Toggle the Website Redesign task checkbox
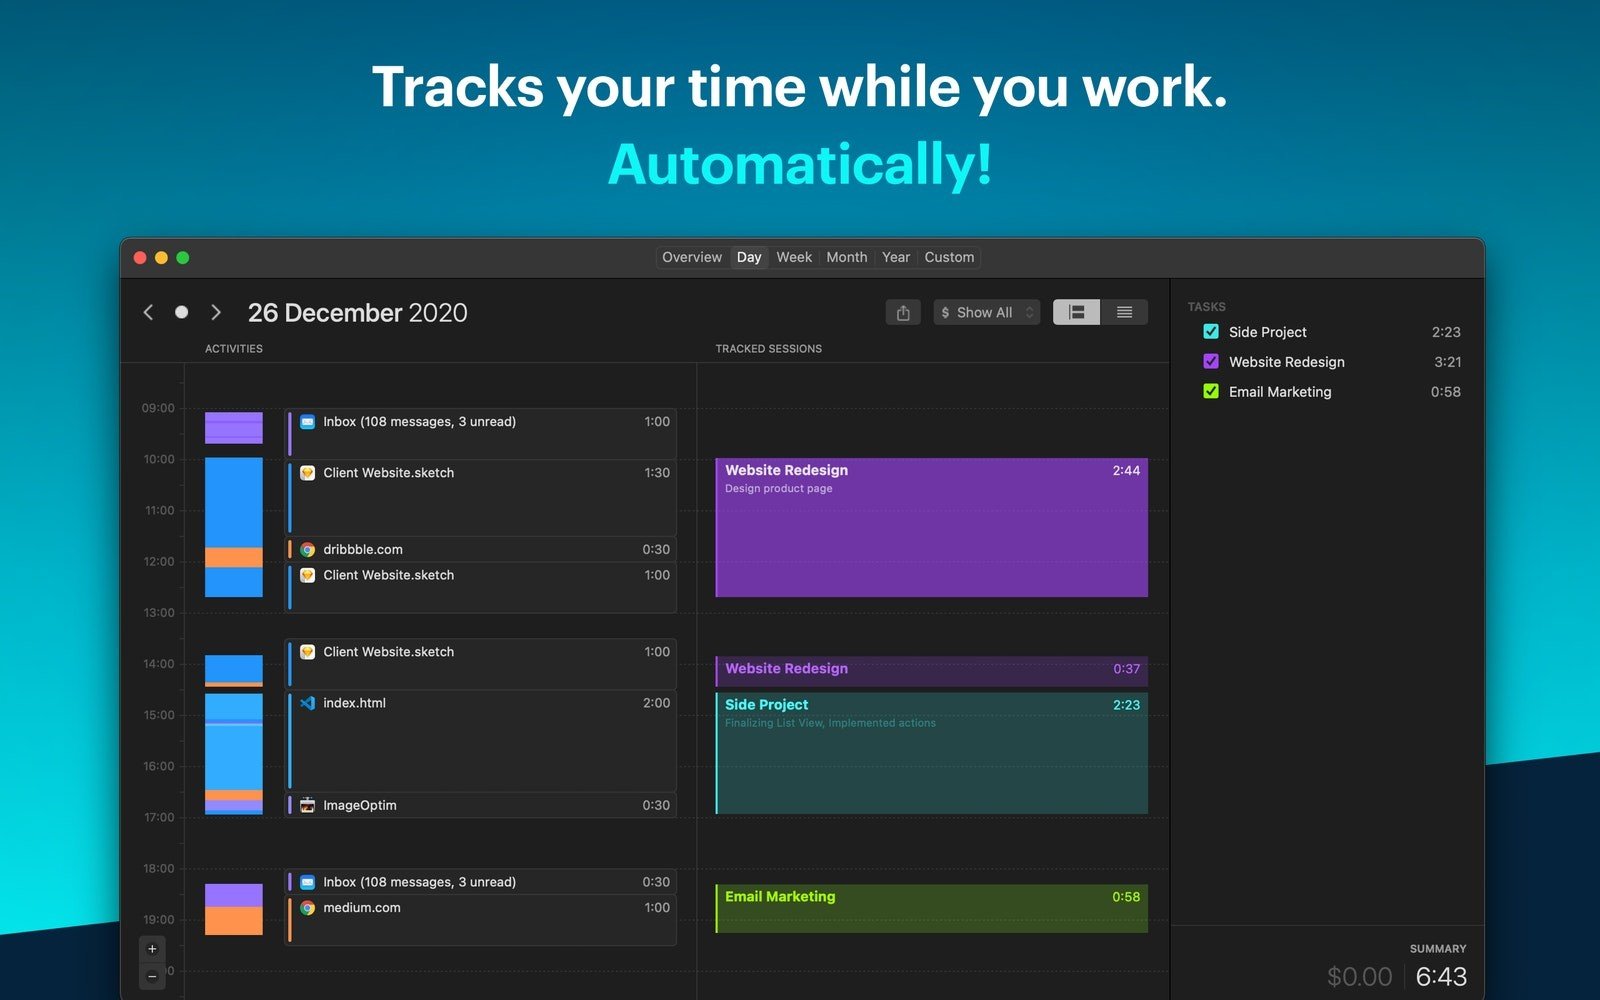Screen dimensions: 1600x1000 click(x=1211, y=362)
